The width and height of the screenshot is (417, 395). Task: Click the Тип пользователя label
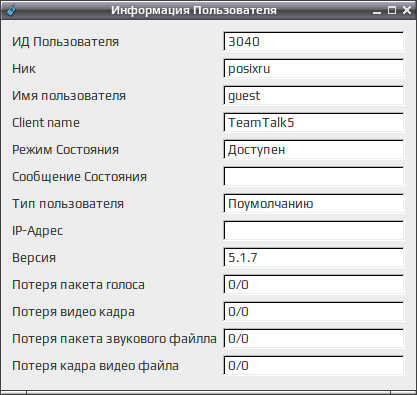click(x=68, y=204)
